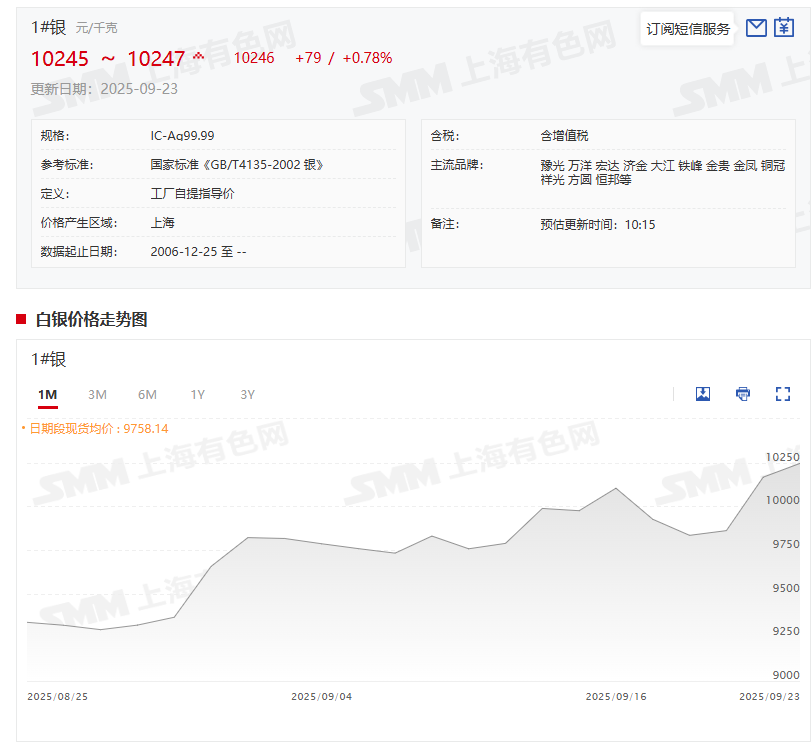Download the chart as an image
Image resolution: width=811 pixels, height=745 pixels.
tap(703, 394)
